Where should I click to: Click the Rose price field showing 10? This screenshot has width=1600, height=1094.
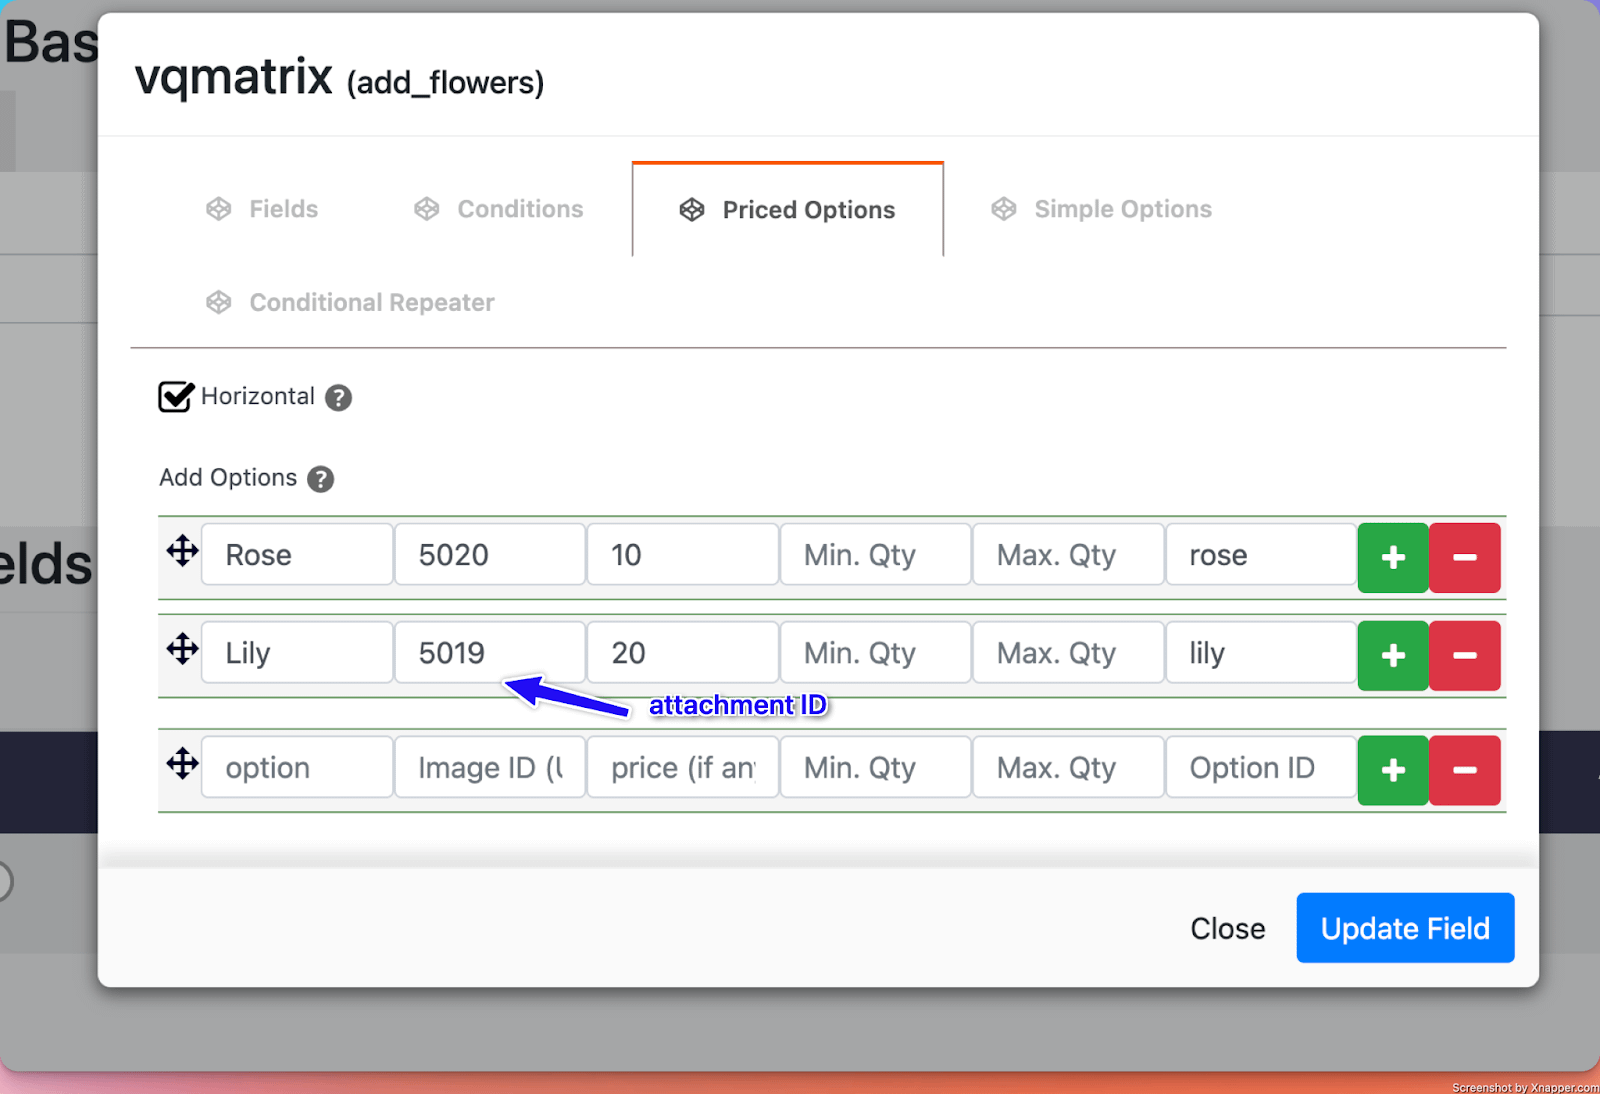tap(682, 555)
